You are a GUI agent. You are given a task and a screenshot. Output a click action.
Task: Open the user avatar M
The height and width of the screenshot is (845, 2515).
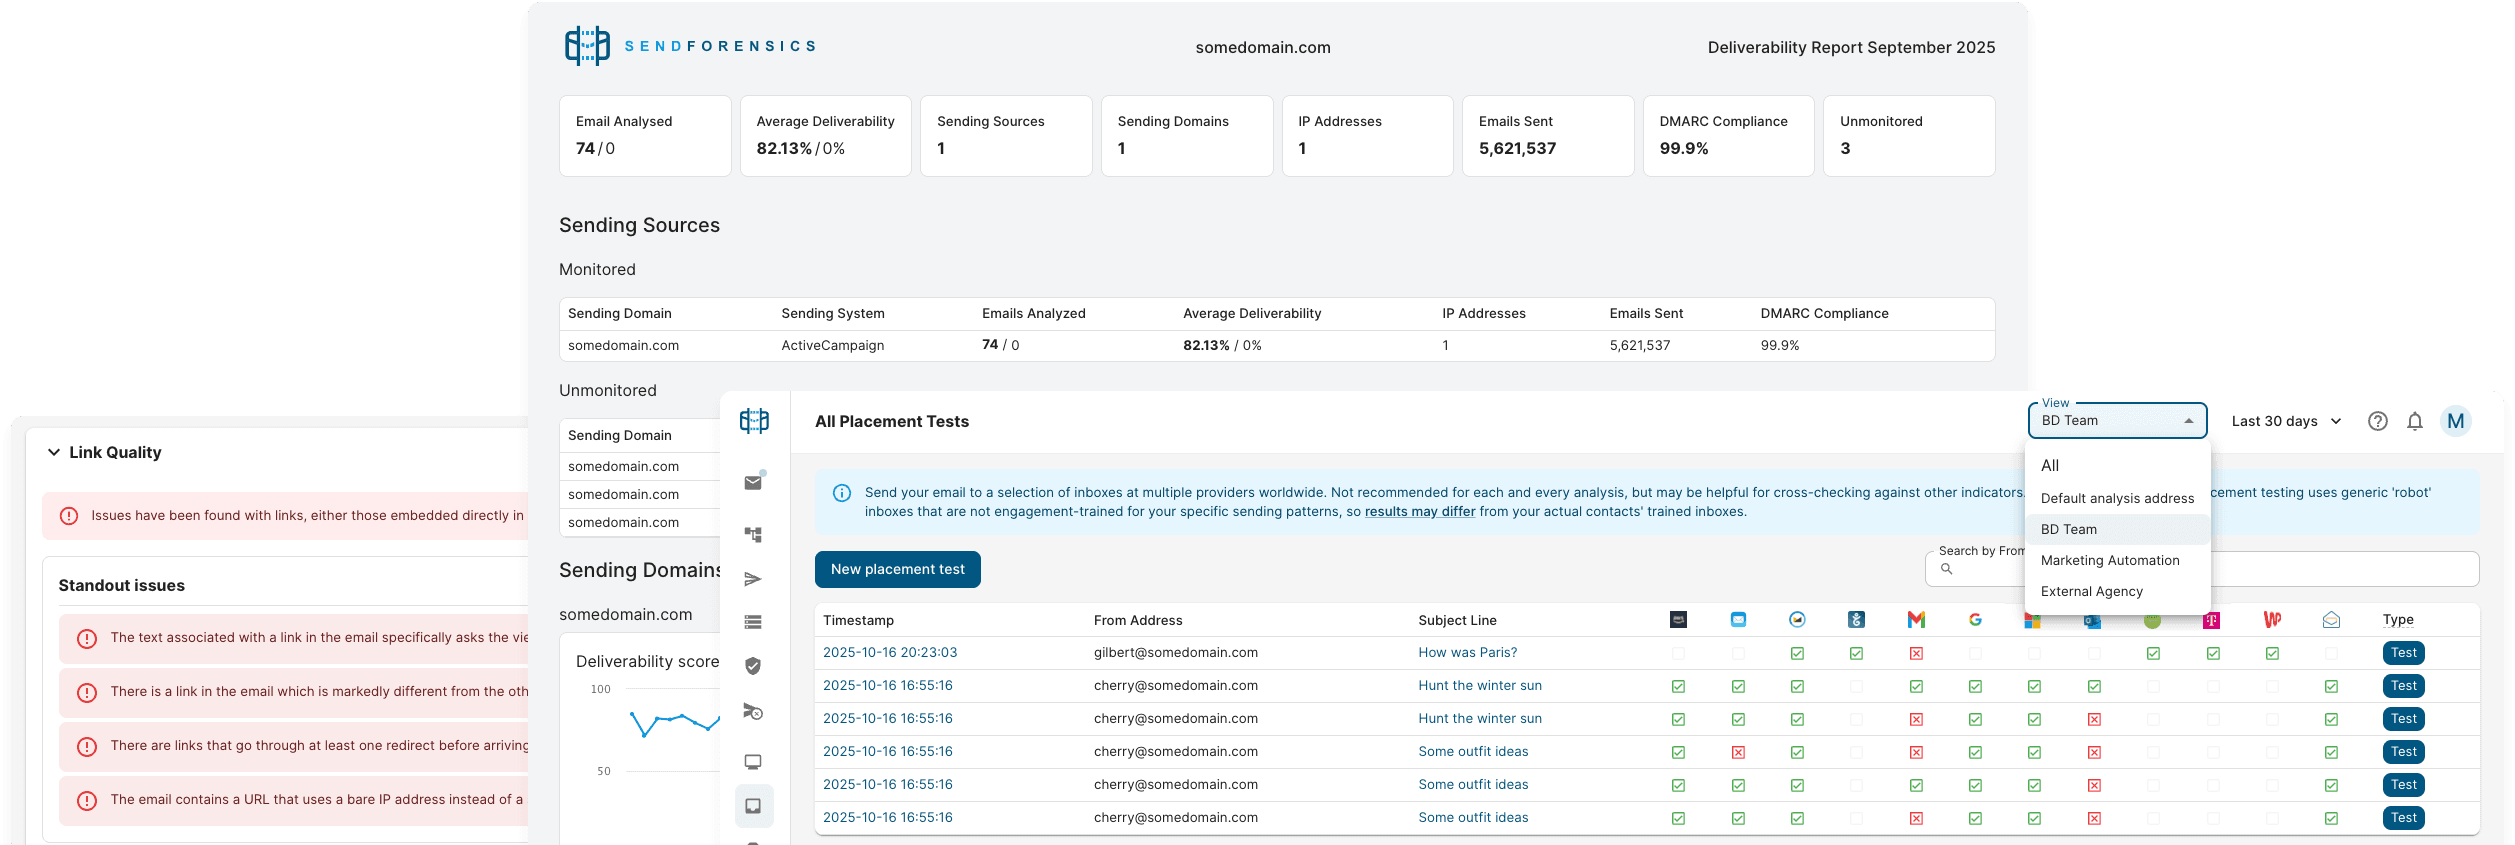click(x=2455, y=421)
